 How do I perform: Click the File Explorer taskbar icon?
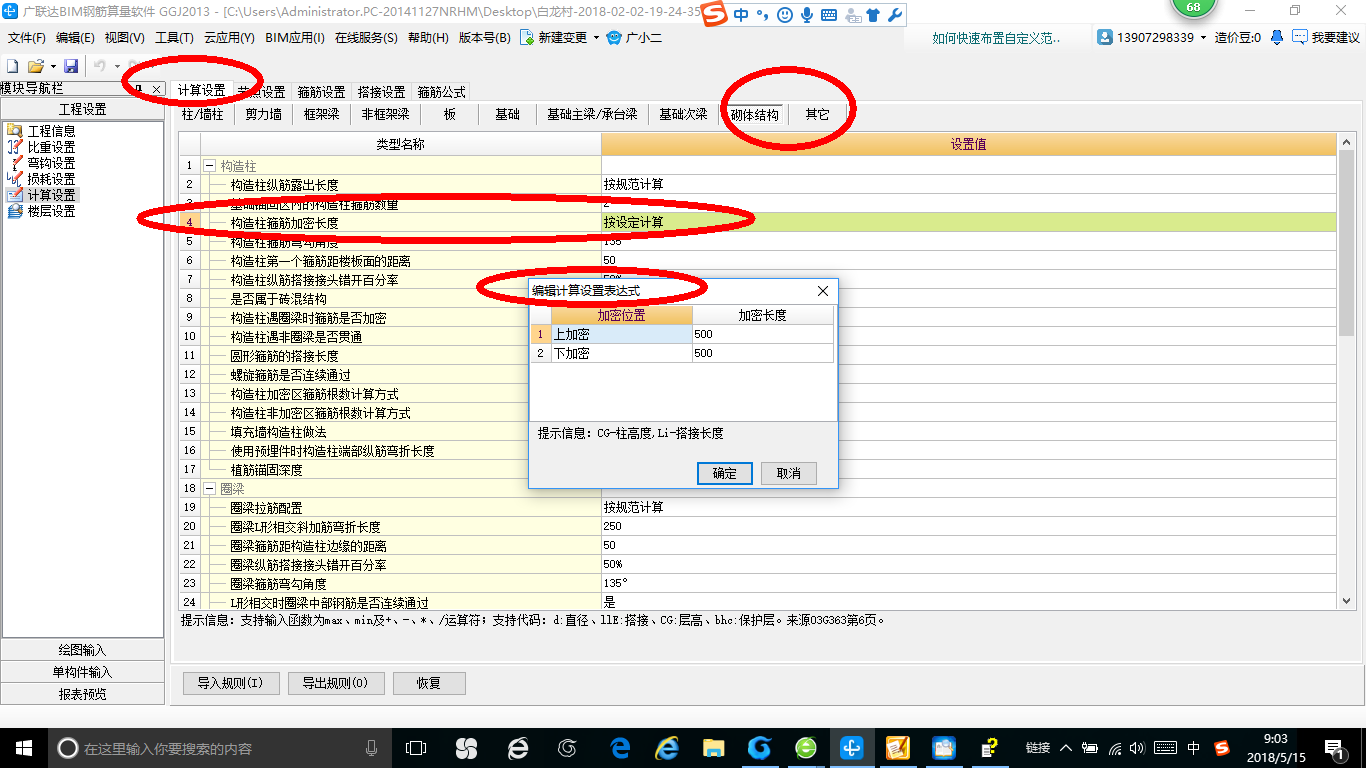tap(713, 748)
